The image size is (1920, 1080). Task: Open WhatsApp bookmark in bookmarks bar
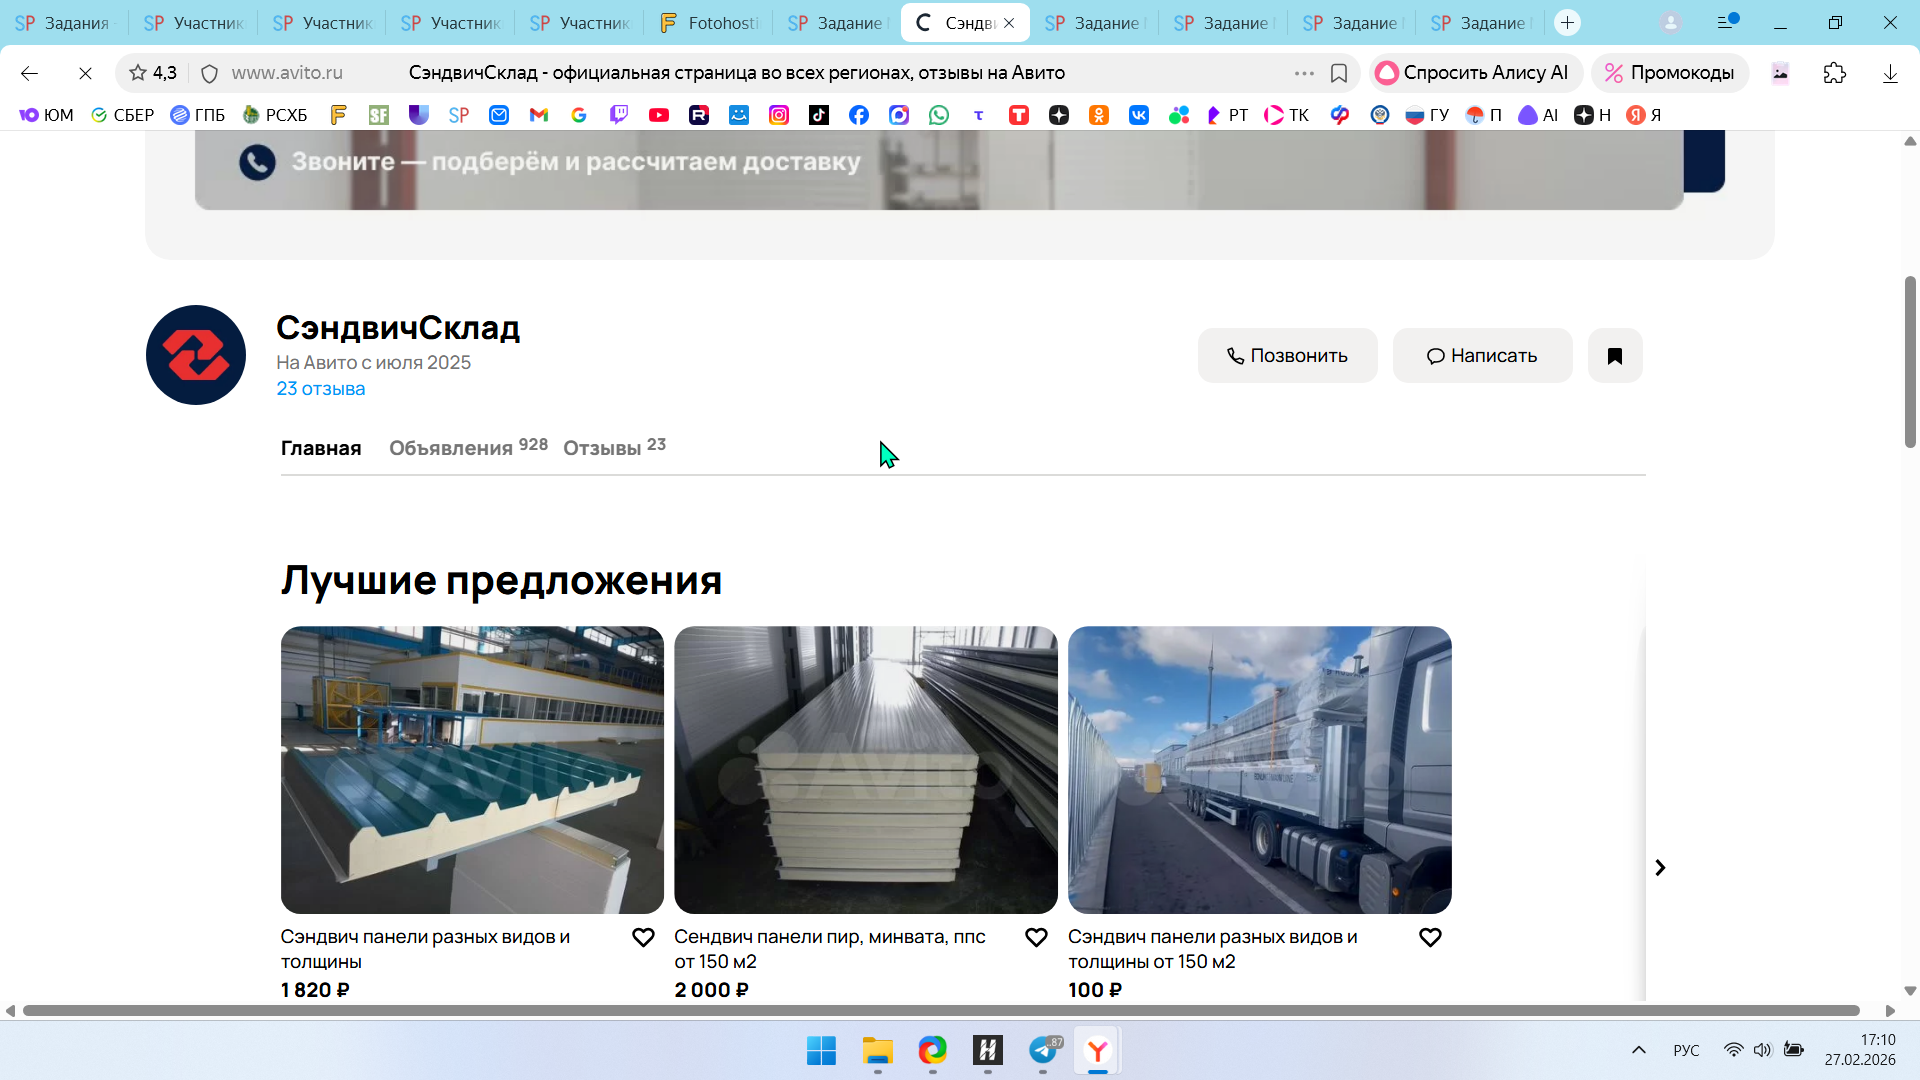[x=938, y=115]
